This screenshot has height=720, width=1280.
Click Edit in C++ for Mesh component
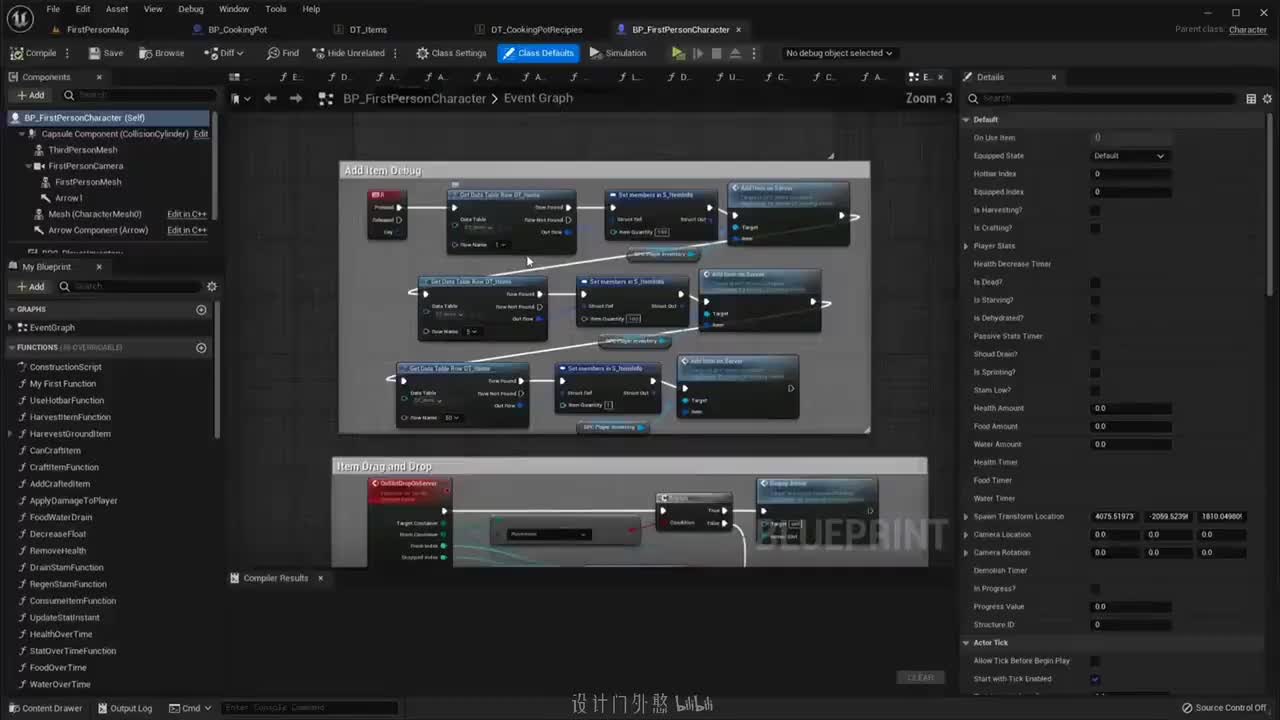pos(187,214)
